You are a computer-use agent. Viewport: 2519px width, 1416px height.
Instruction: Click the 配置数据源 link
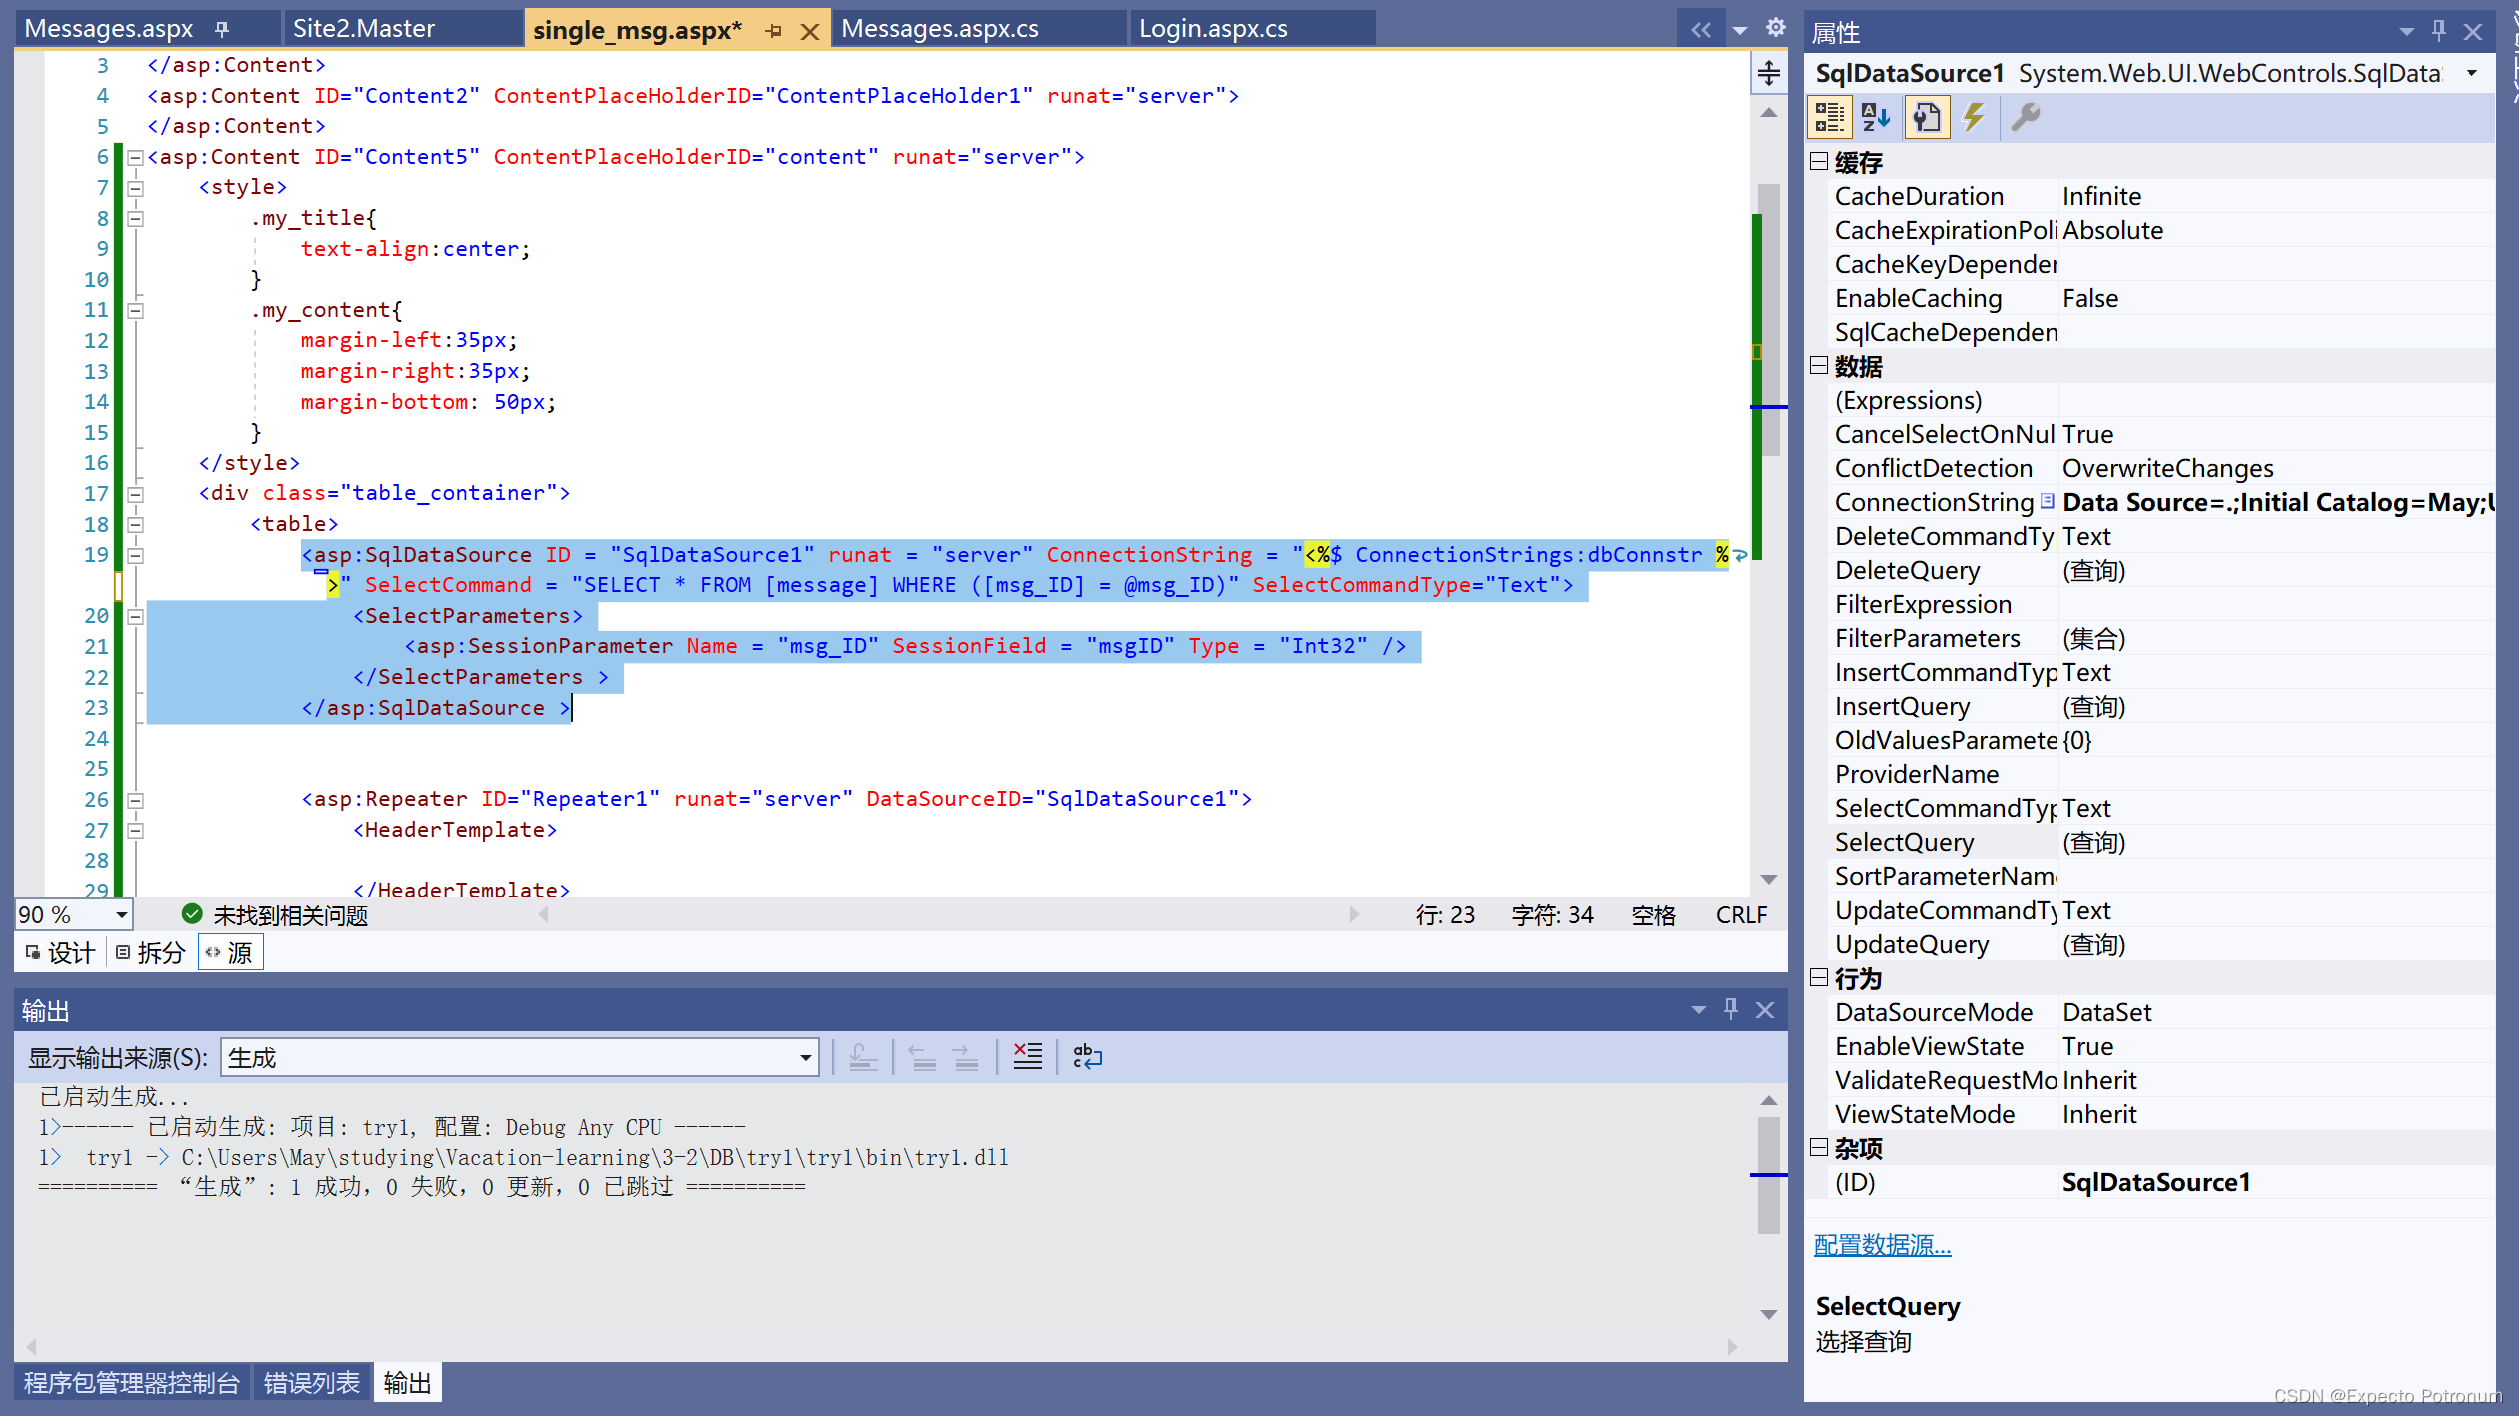coord(1882,1245)
